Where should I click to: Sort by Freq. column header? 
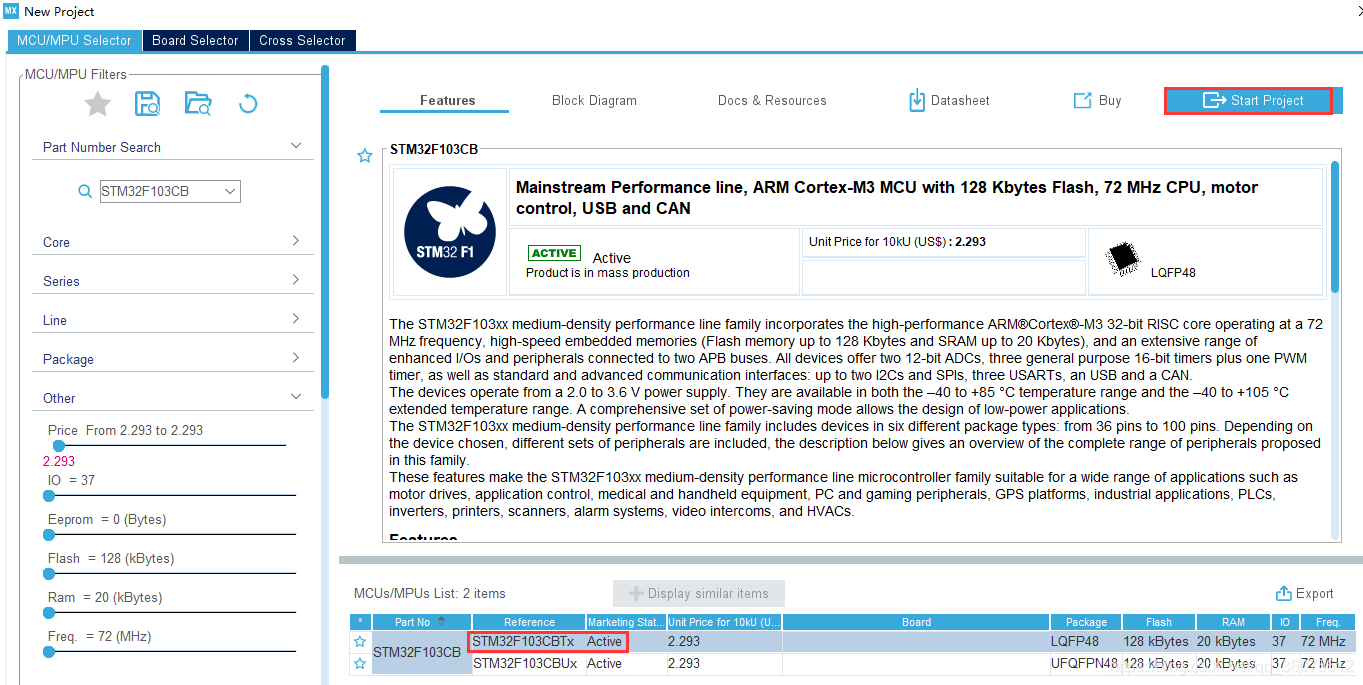(1328, 622)
